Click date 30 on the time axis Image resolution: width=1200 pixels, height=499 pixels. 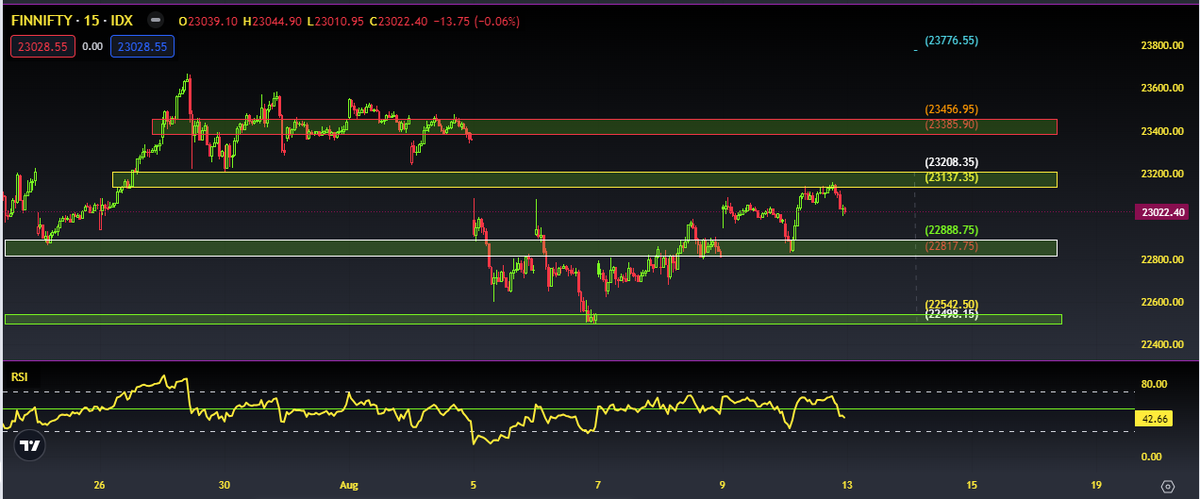225,485
